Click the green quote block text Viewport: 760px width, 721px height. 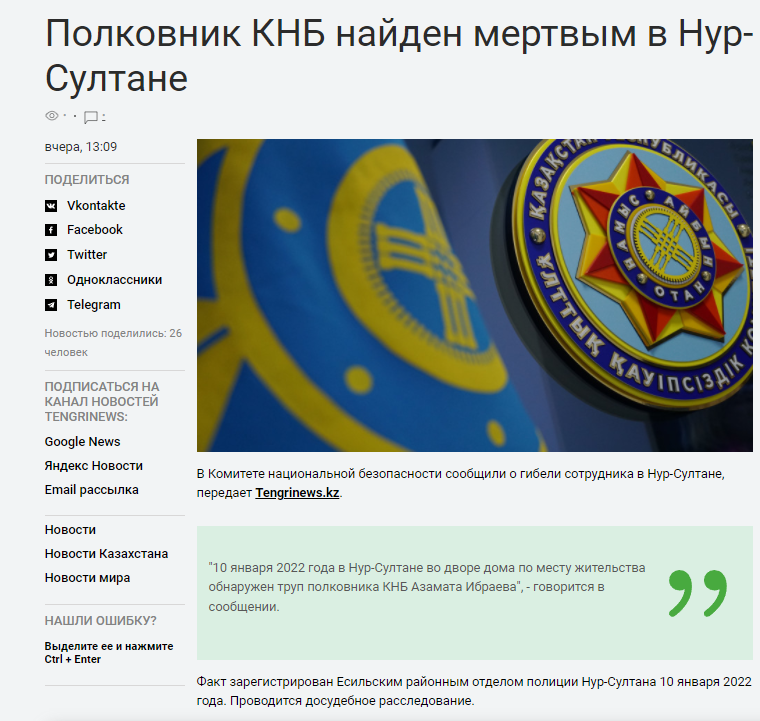427,587
